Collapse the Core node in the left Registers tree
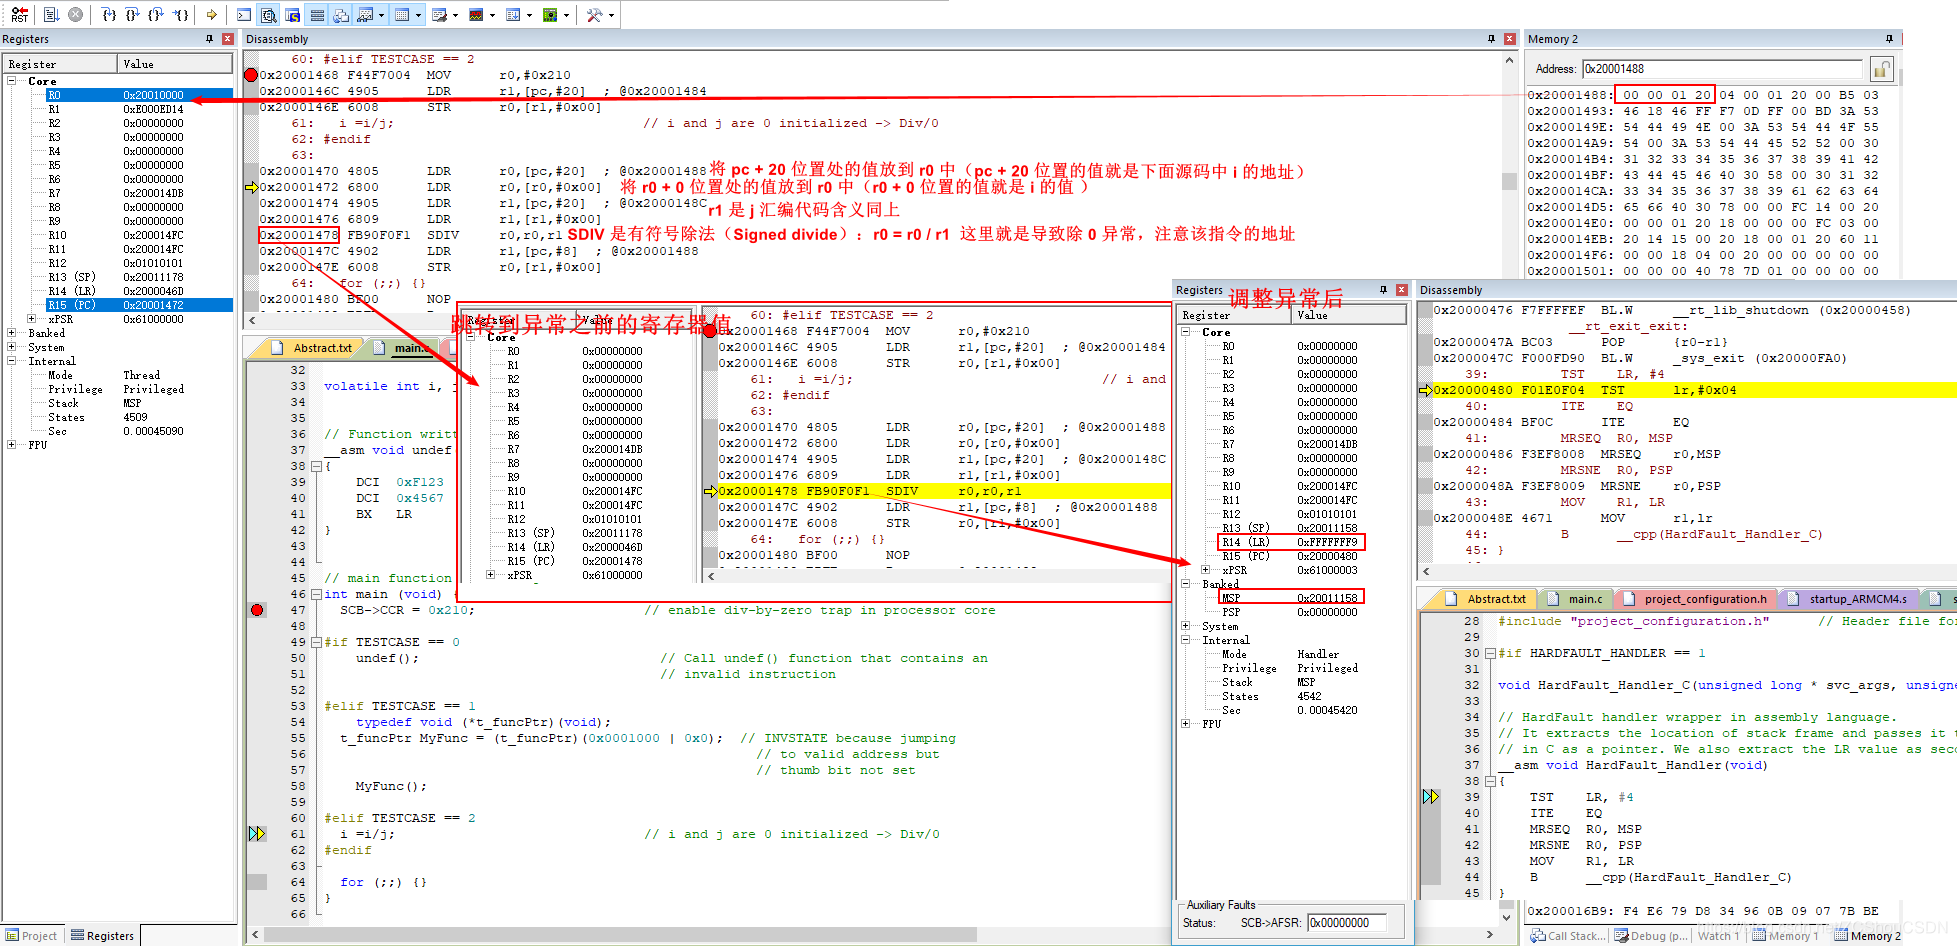This screenshot has height=946, width=1957. tap(12, 81)
